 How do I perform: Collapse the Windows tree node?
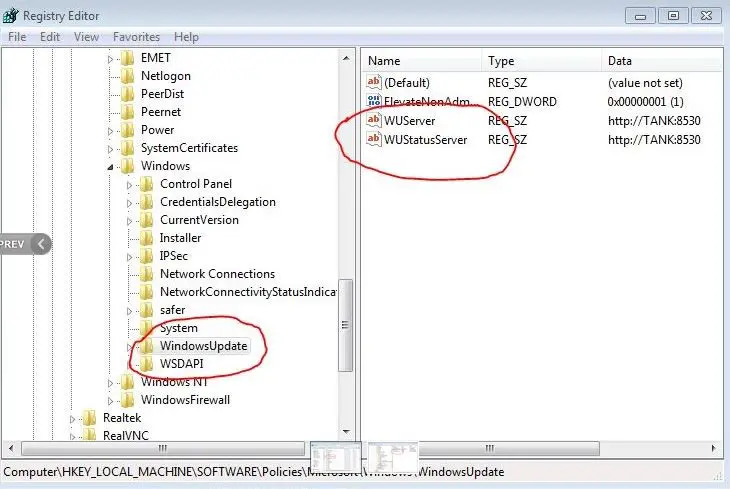pyautogui.click(x=110, y=167)
